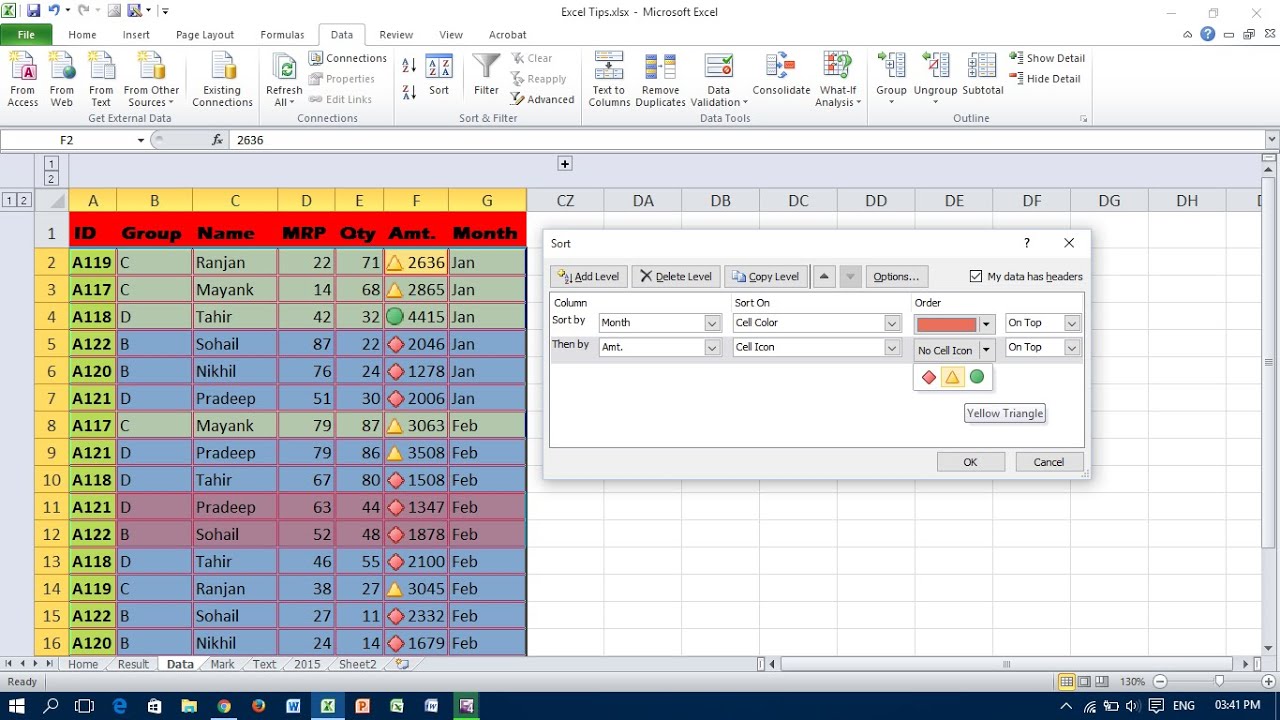The height and width of the screenshot is (720, 1280).
Task: Select cell C4 containing Tahir
Action: coord(235,317)
